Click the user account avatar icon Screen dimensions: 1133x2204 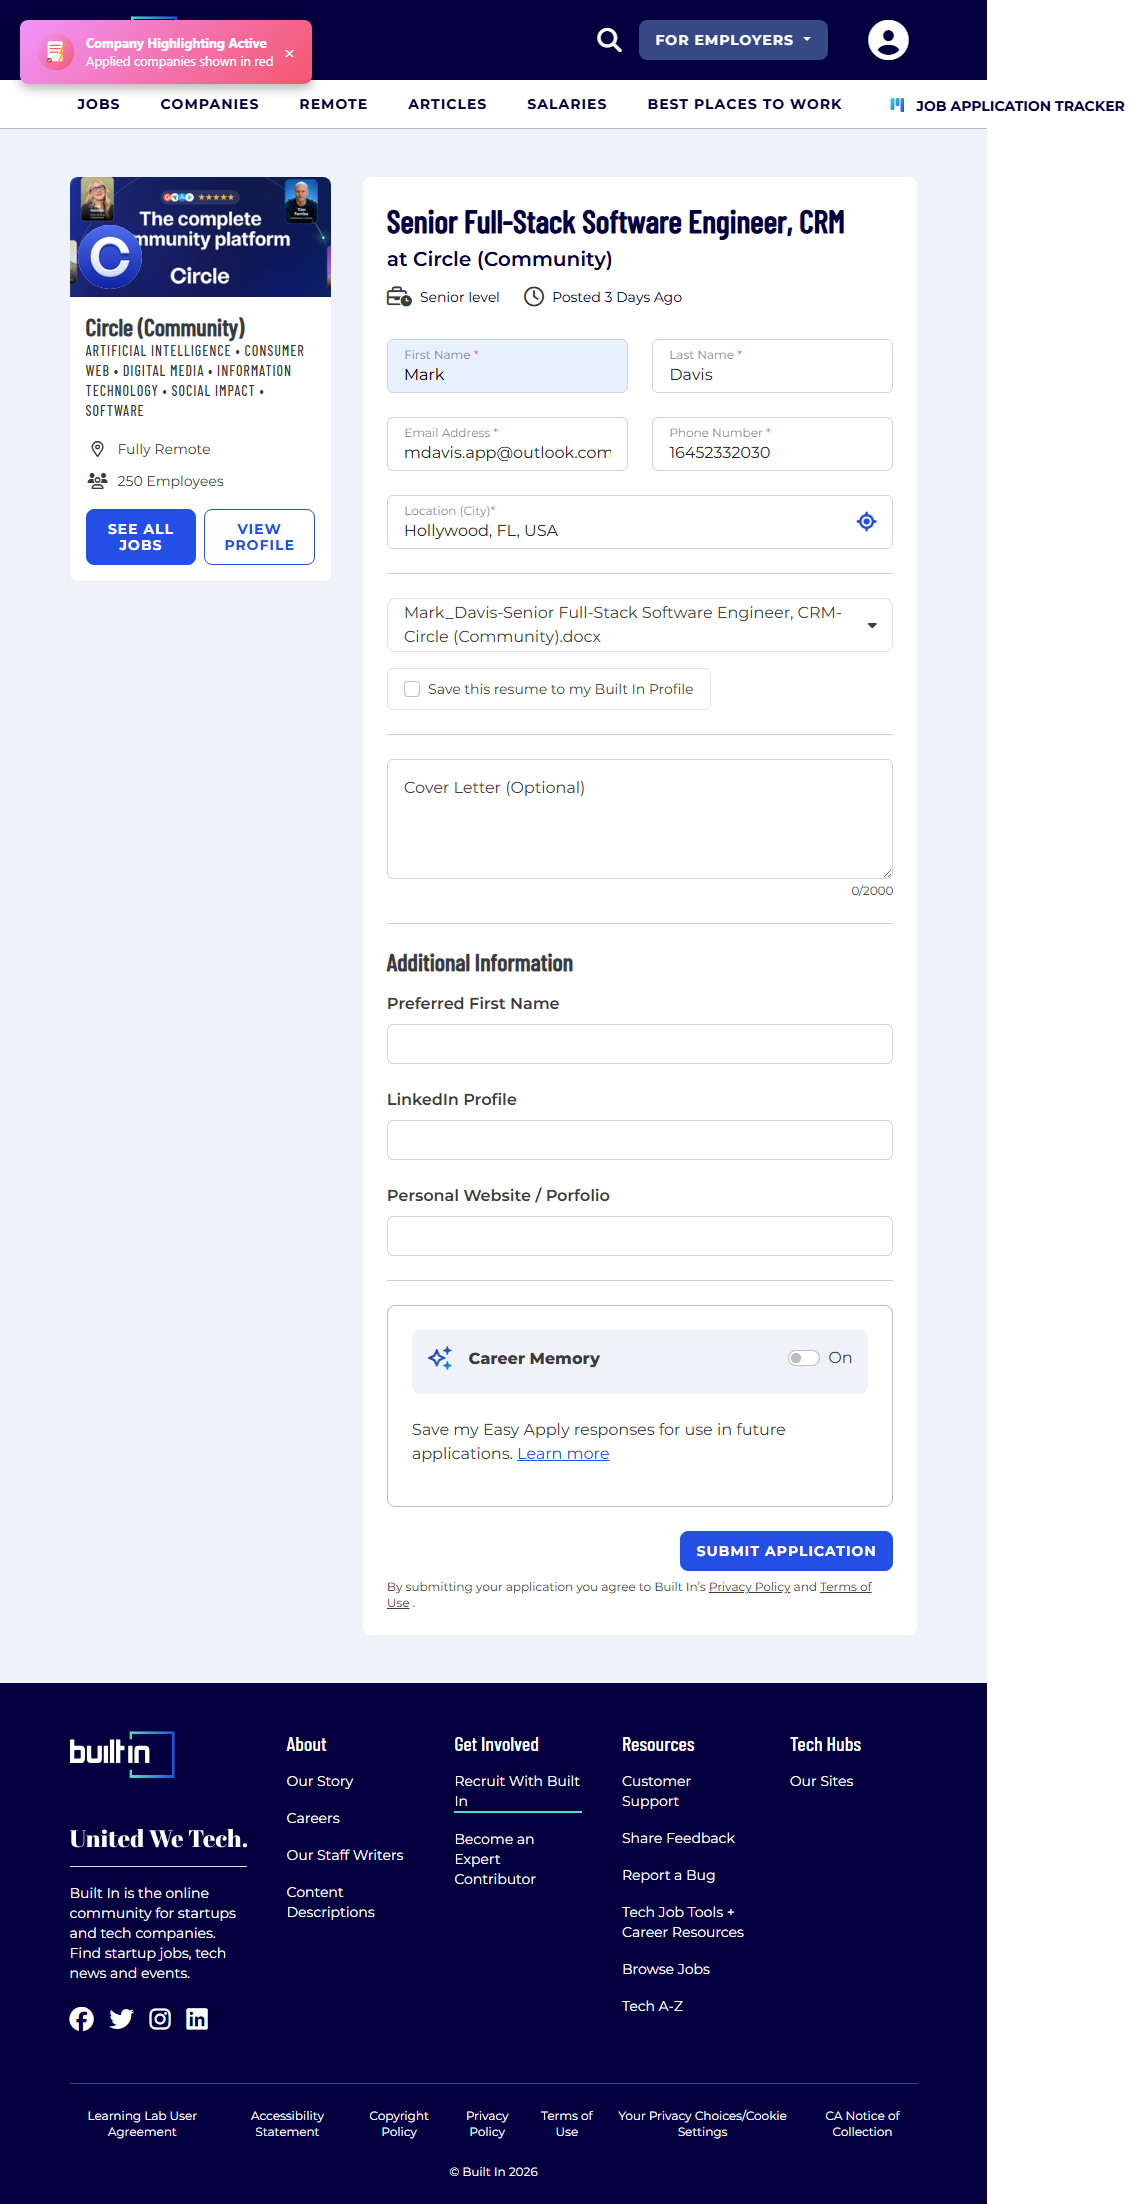pyautogui.click(x=887, y=40)
